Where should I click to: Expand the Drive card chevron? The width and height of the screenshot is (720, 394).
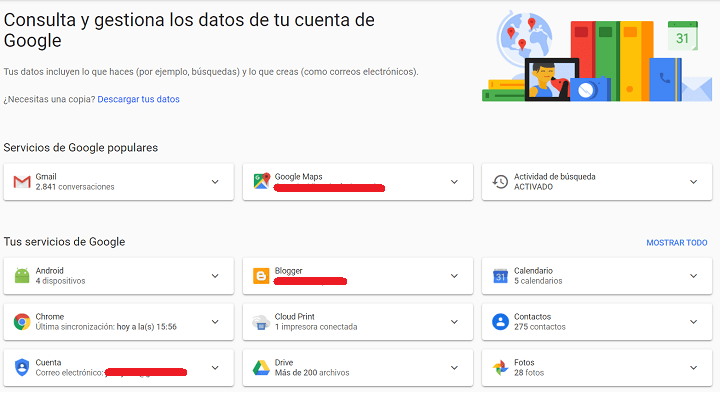pyautogui.click(x=454, y=368)
